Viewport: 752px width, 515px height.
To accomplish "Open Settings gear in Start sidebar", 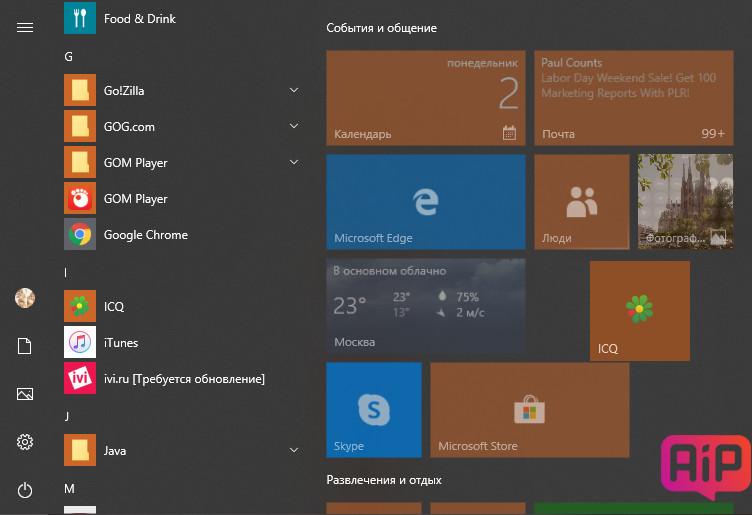I will point(25,442).
